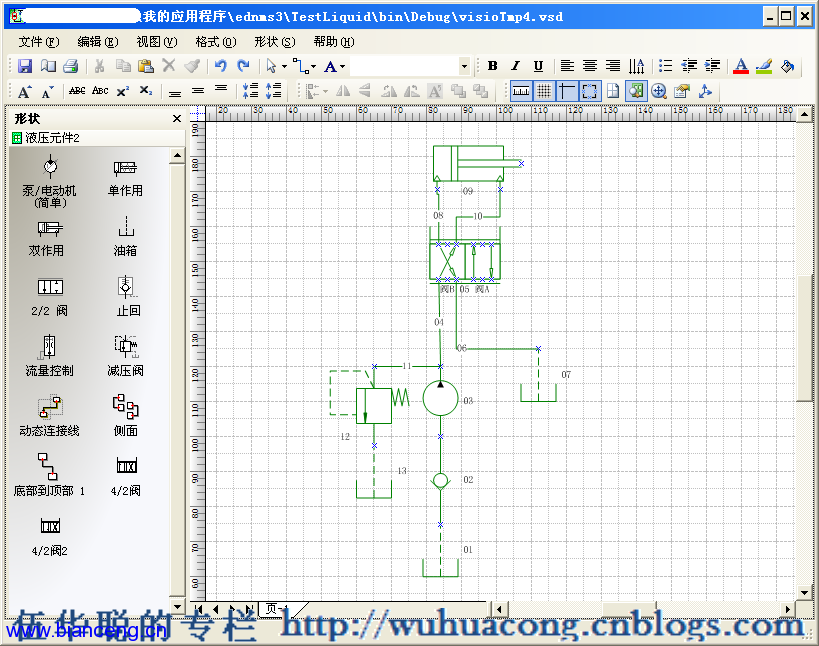This screenshot has width=819, height=646.
Task: Select the pump symbol labeled 03
Action: coord(440,399)
